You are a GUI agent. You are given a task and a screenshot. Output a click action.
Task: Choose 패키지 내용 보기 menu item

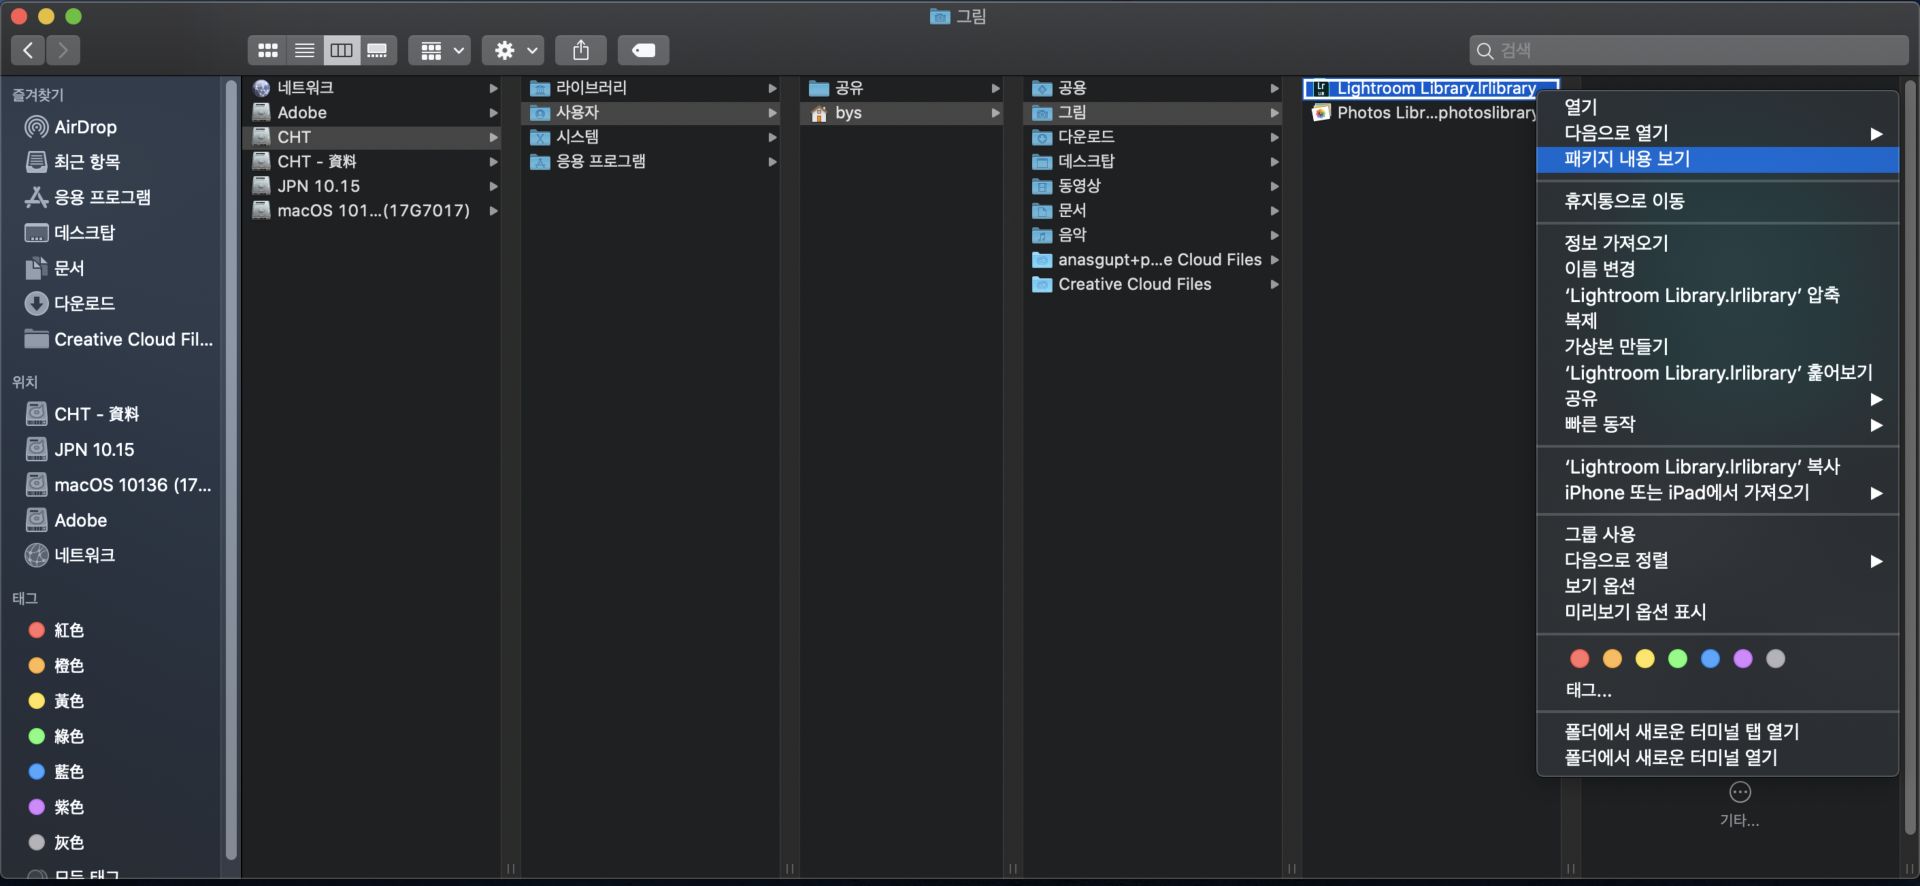pyautogui.click(x=1717, y=159)
